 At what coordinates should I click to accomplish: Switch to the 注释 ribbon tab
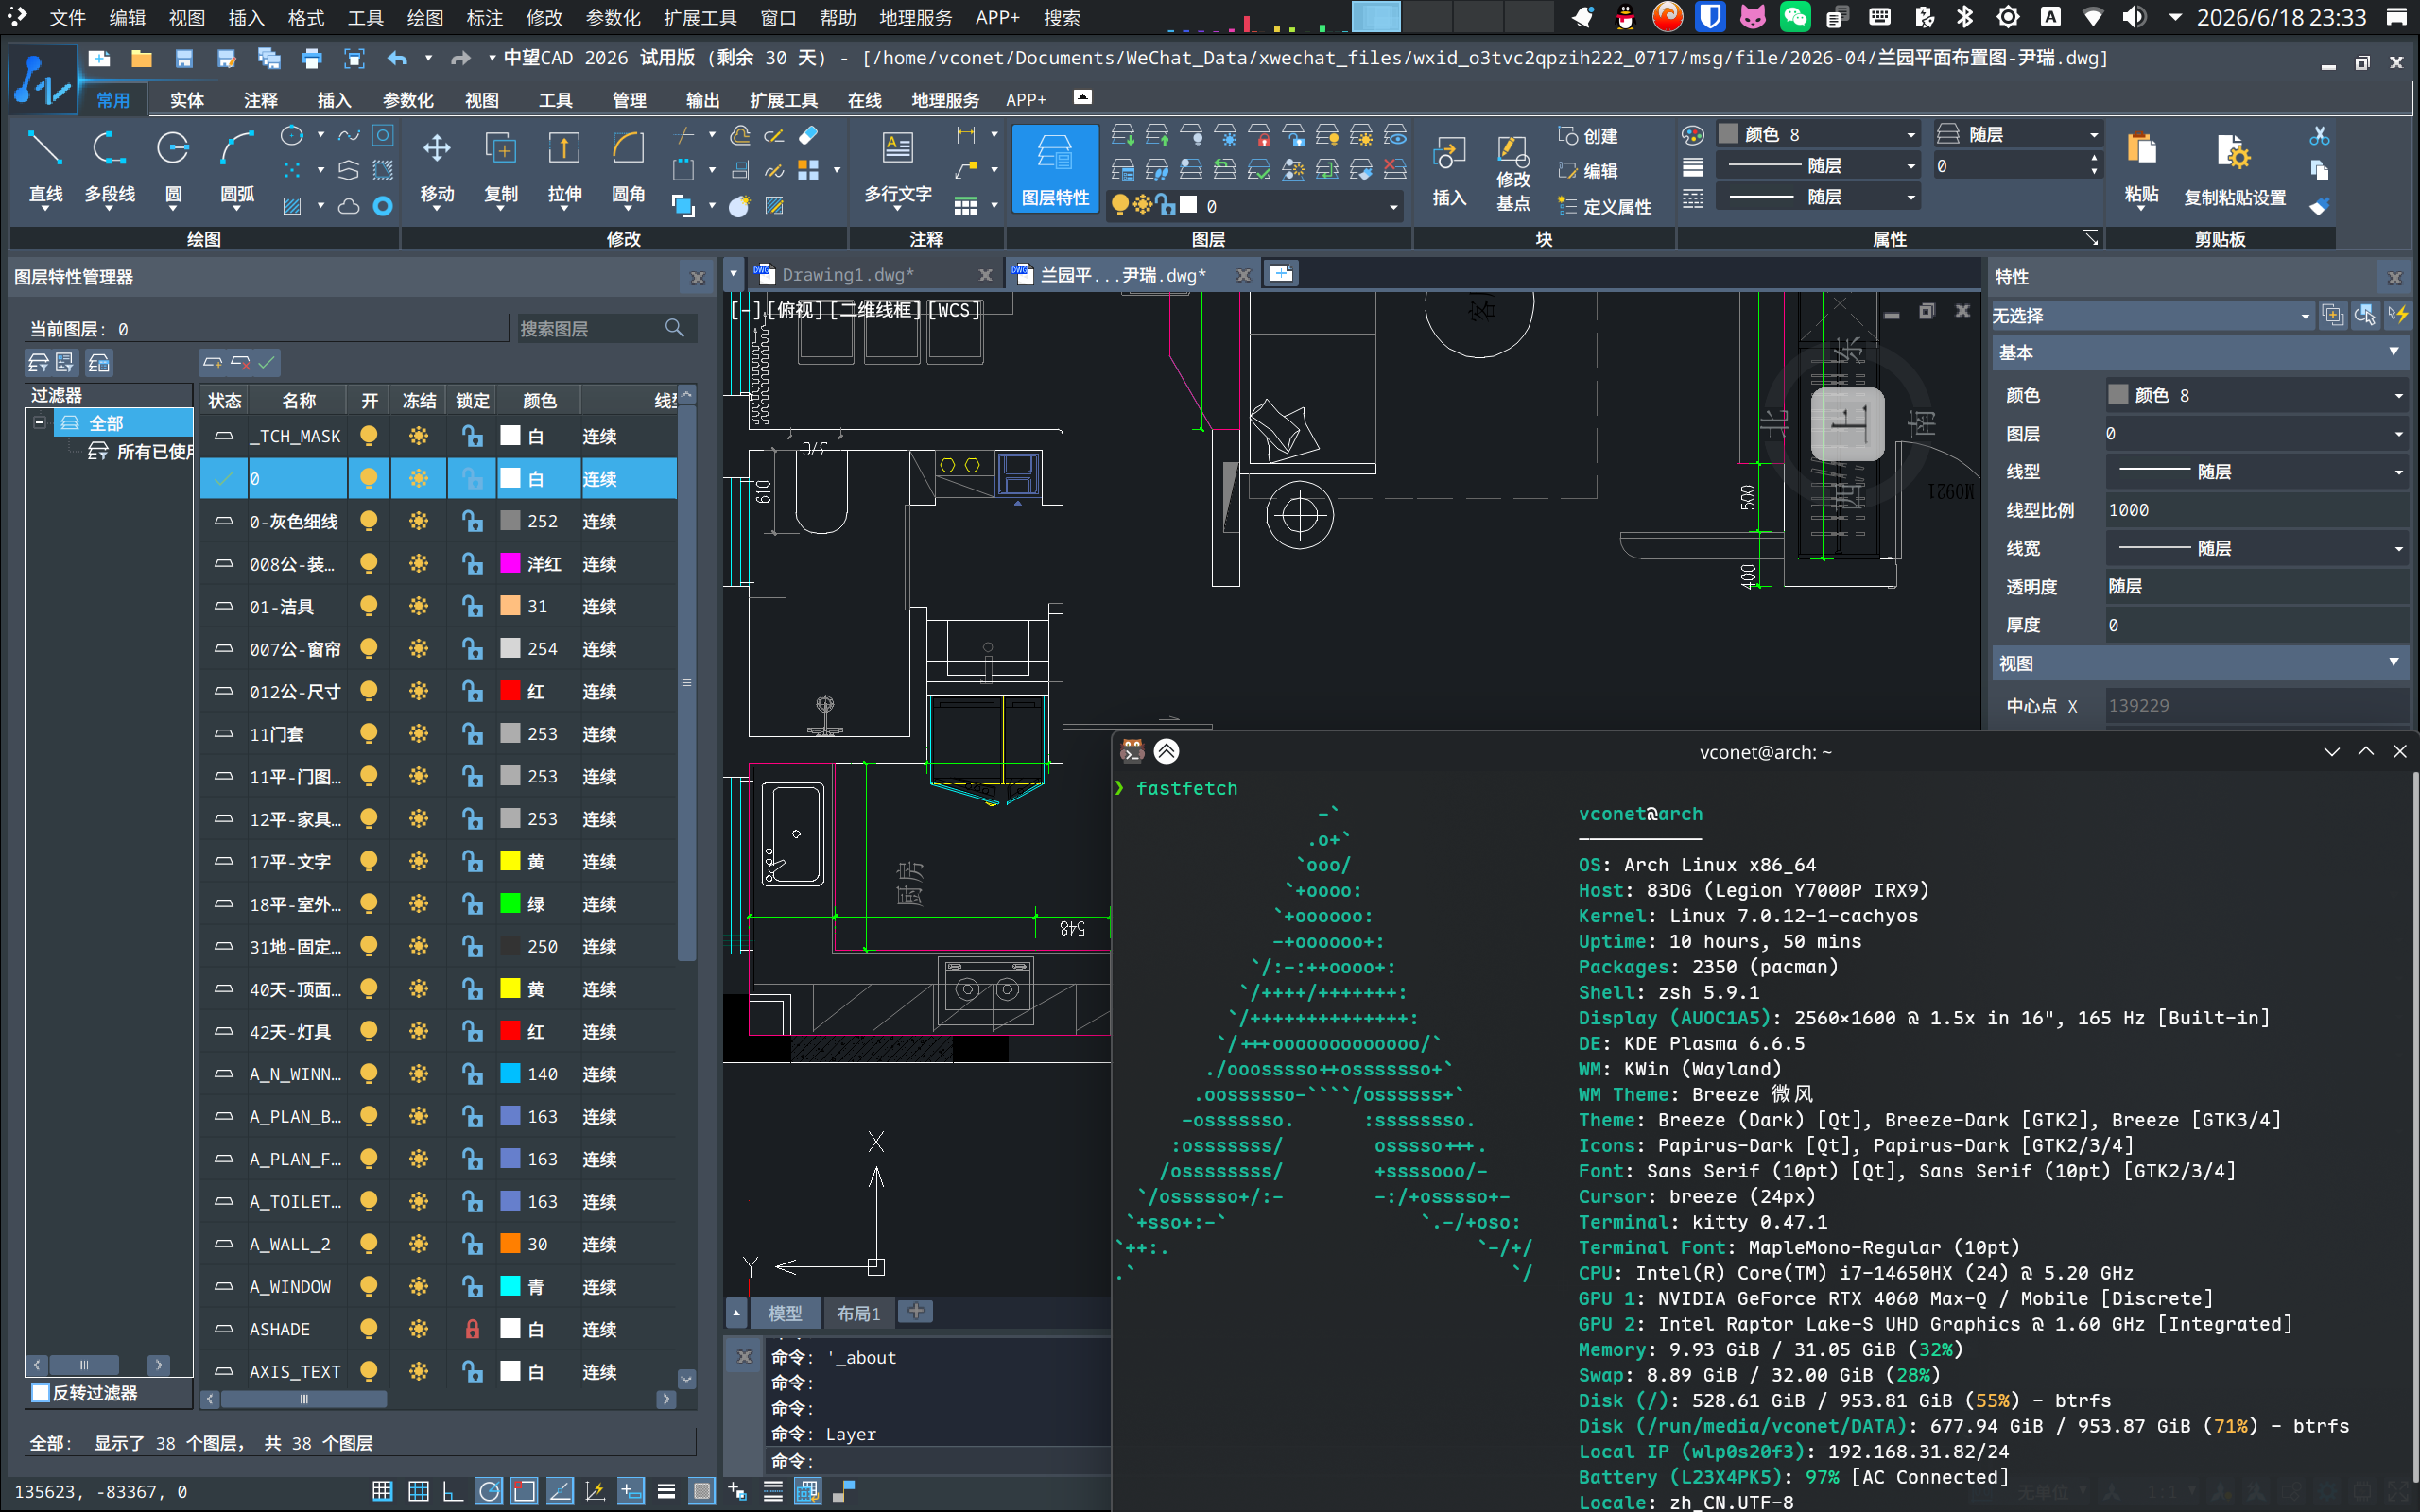(x=260, y=100)
